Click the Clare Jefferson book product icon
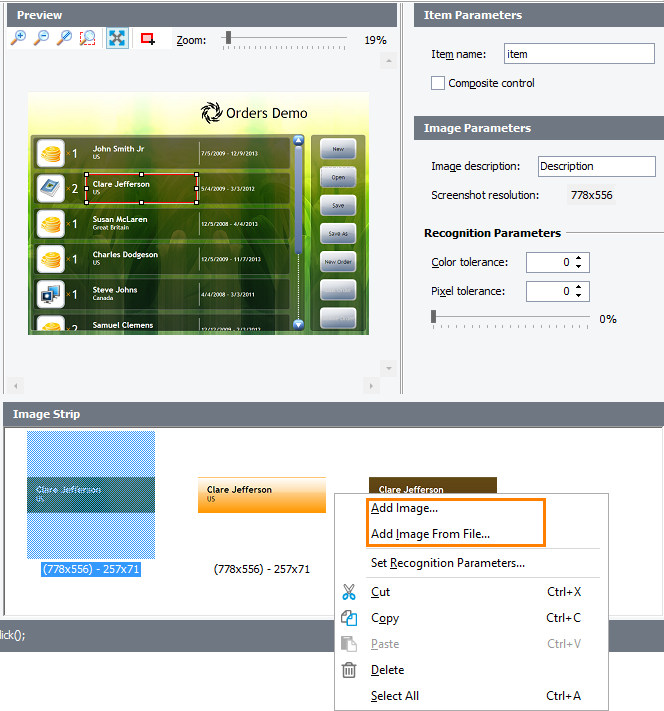The image size is (664, 711). pyautogui.click(x=50, y=188)
